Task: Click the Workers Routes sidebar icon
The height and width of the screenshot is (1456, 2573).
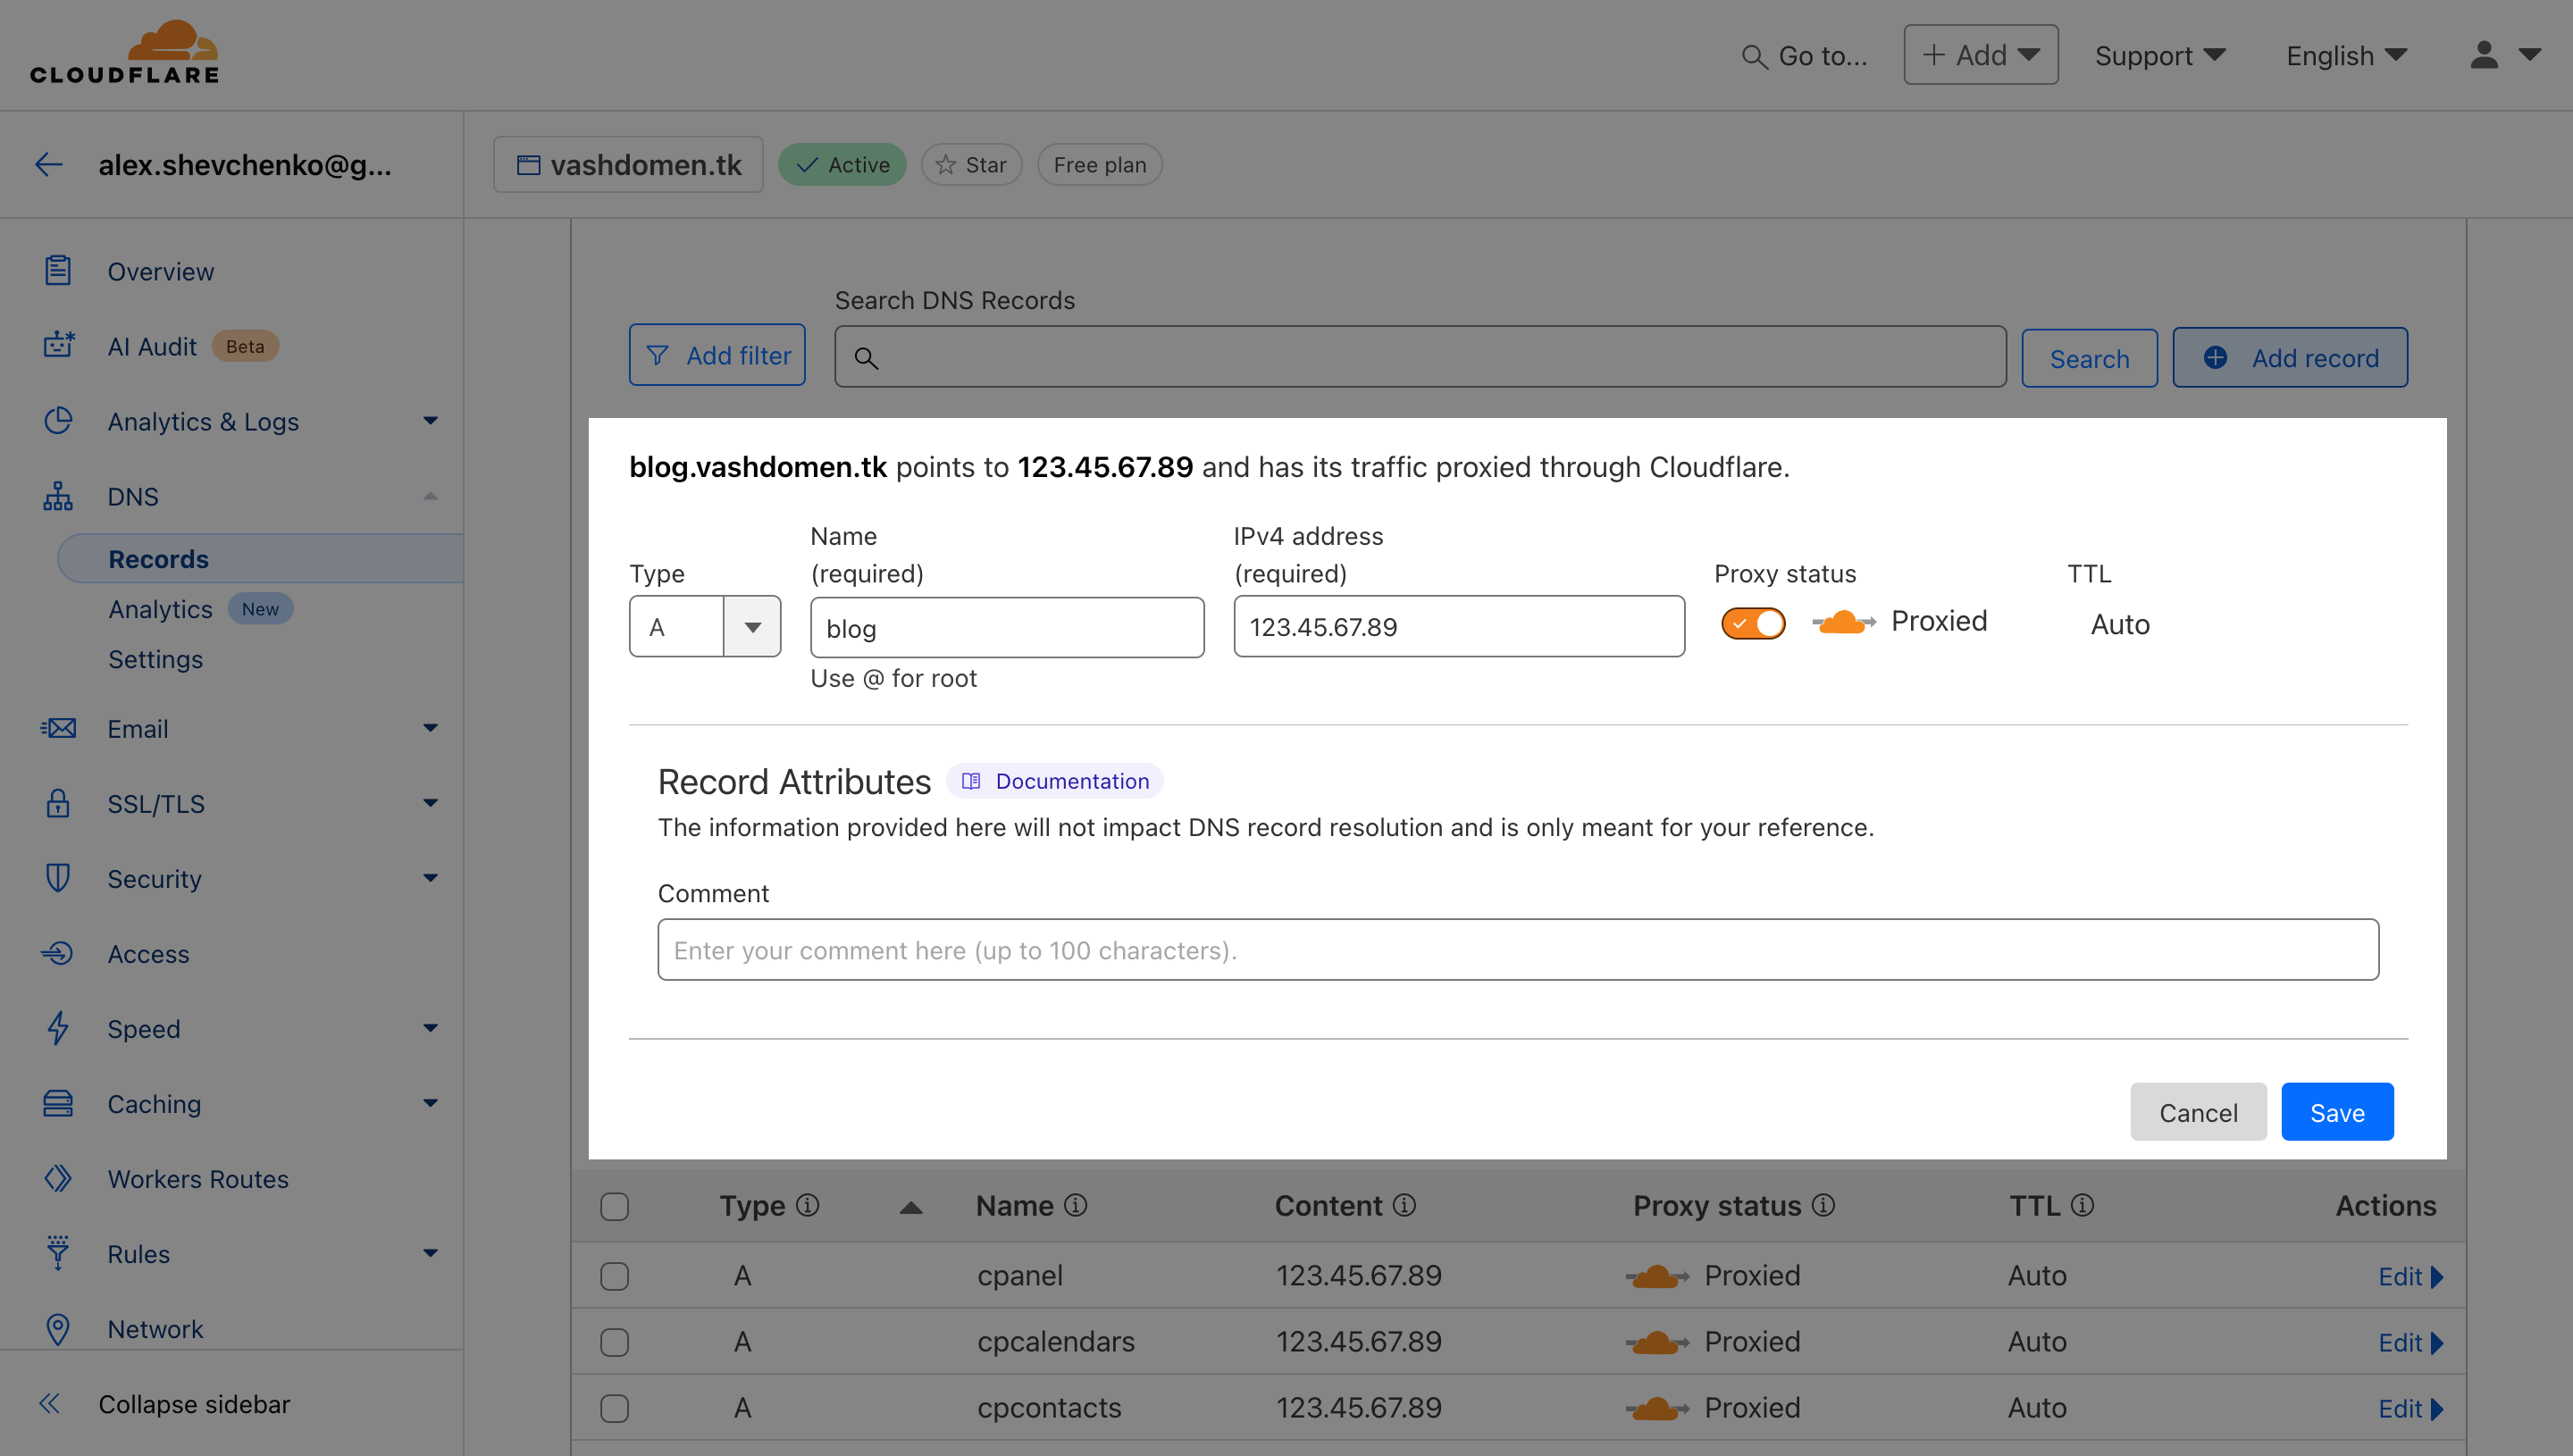Action: pyautogui.click(x=56, y=1175)
